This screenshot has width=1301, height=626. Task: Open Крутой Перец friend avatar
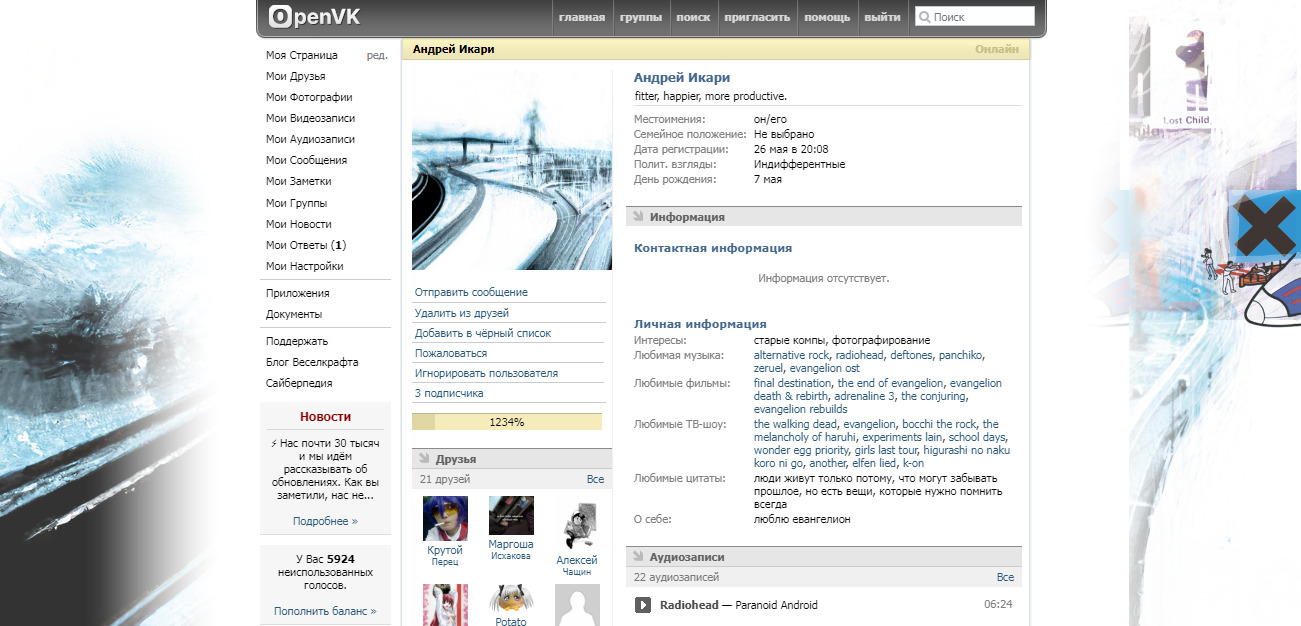(445, 518)
